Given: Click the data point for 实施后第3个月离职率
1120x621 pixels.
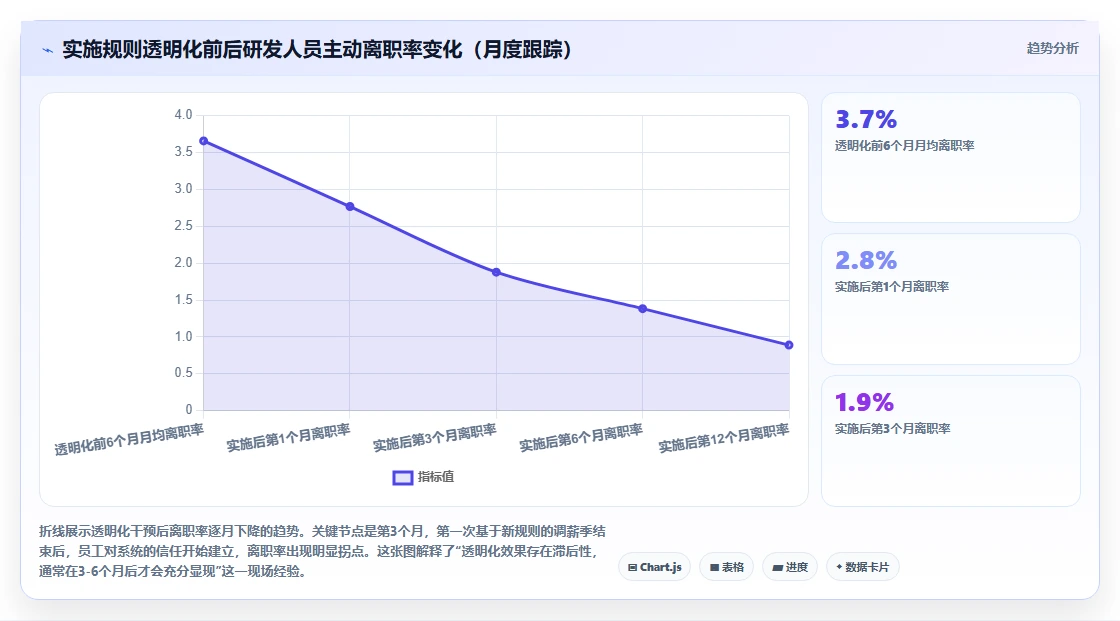Looking at the screenshot, I should click(496, 272).
